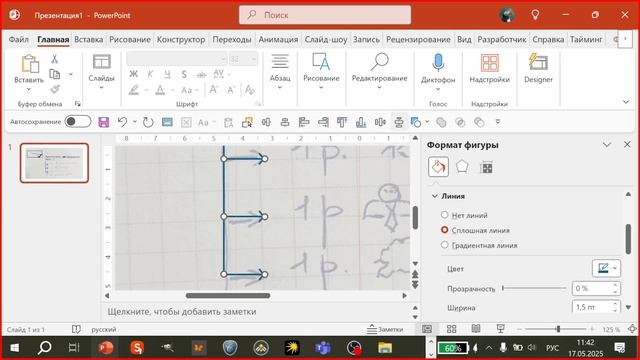The height and width of the screenshot is (360, 640).
Task: Open the undo history dropdown arrow
Action: click(134, 122)
